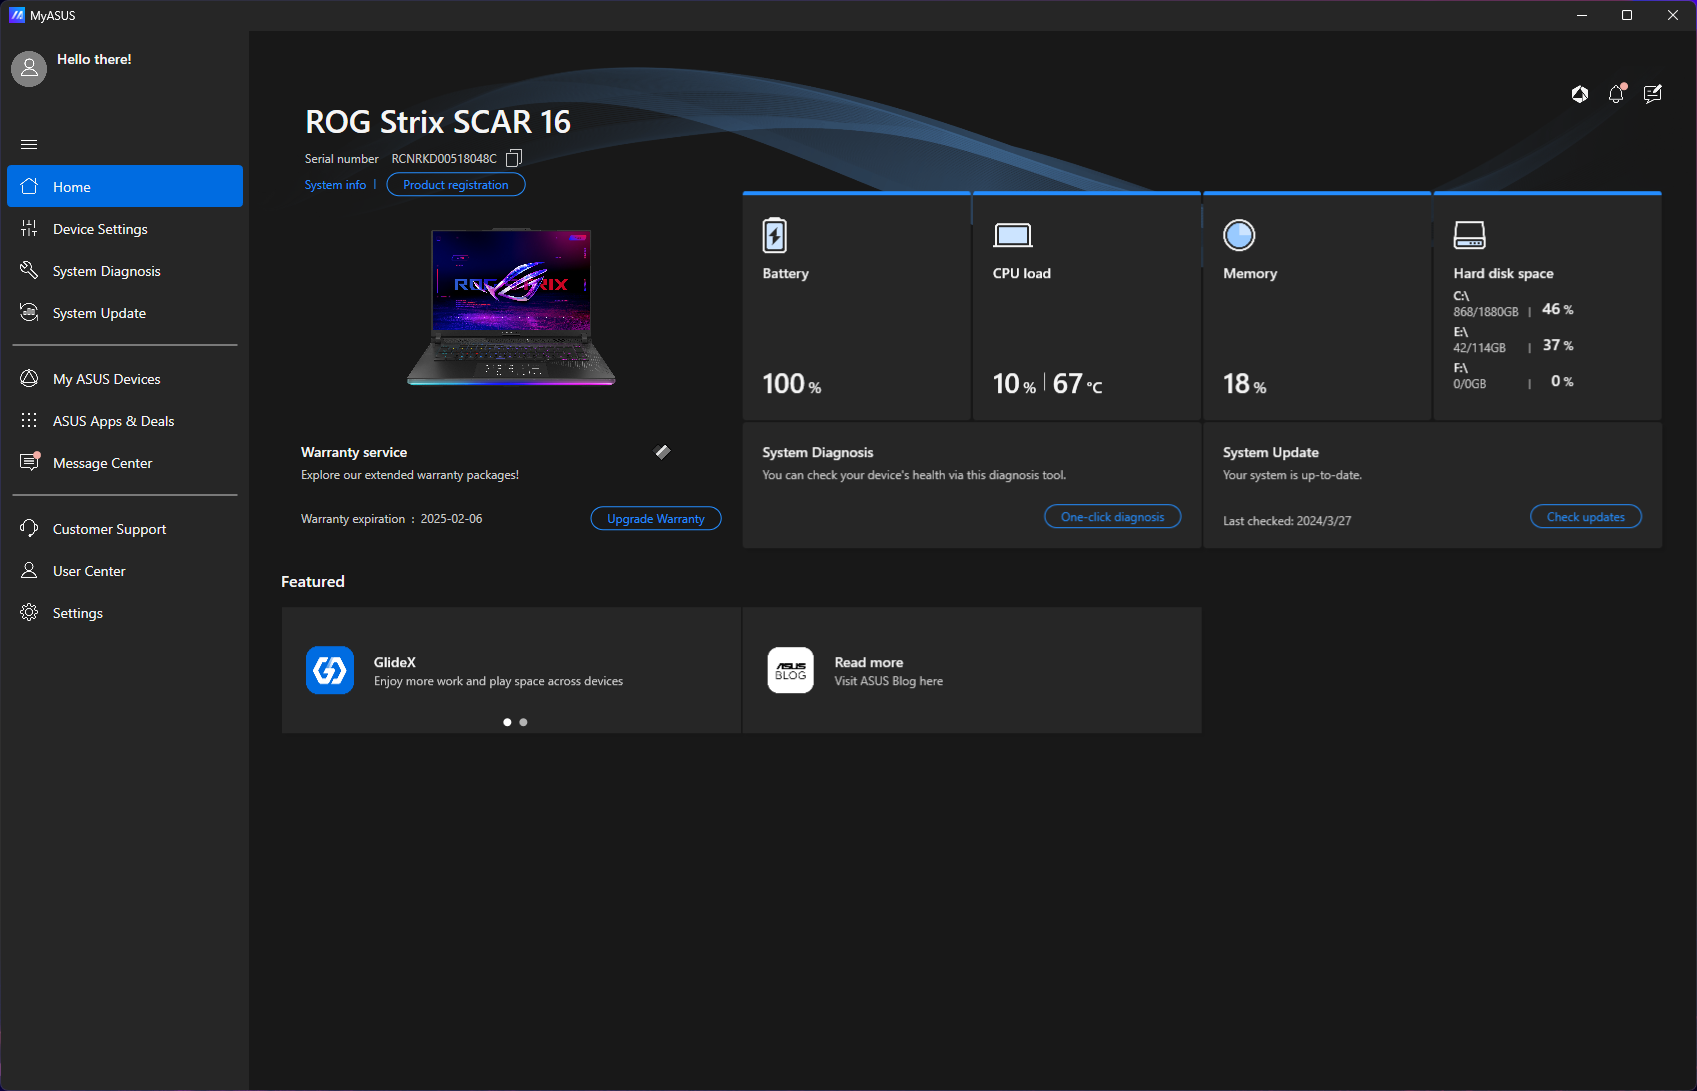1697x1091 pixels.
Task: Open Device Settings in the sidebar
Action: point(125,229)
